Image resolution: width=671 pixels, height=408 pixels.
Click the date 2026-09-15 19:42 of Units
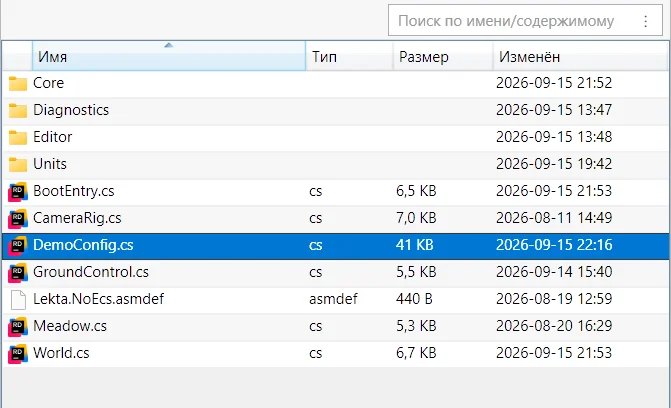(x=554, y=164)
